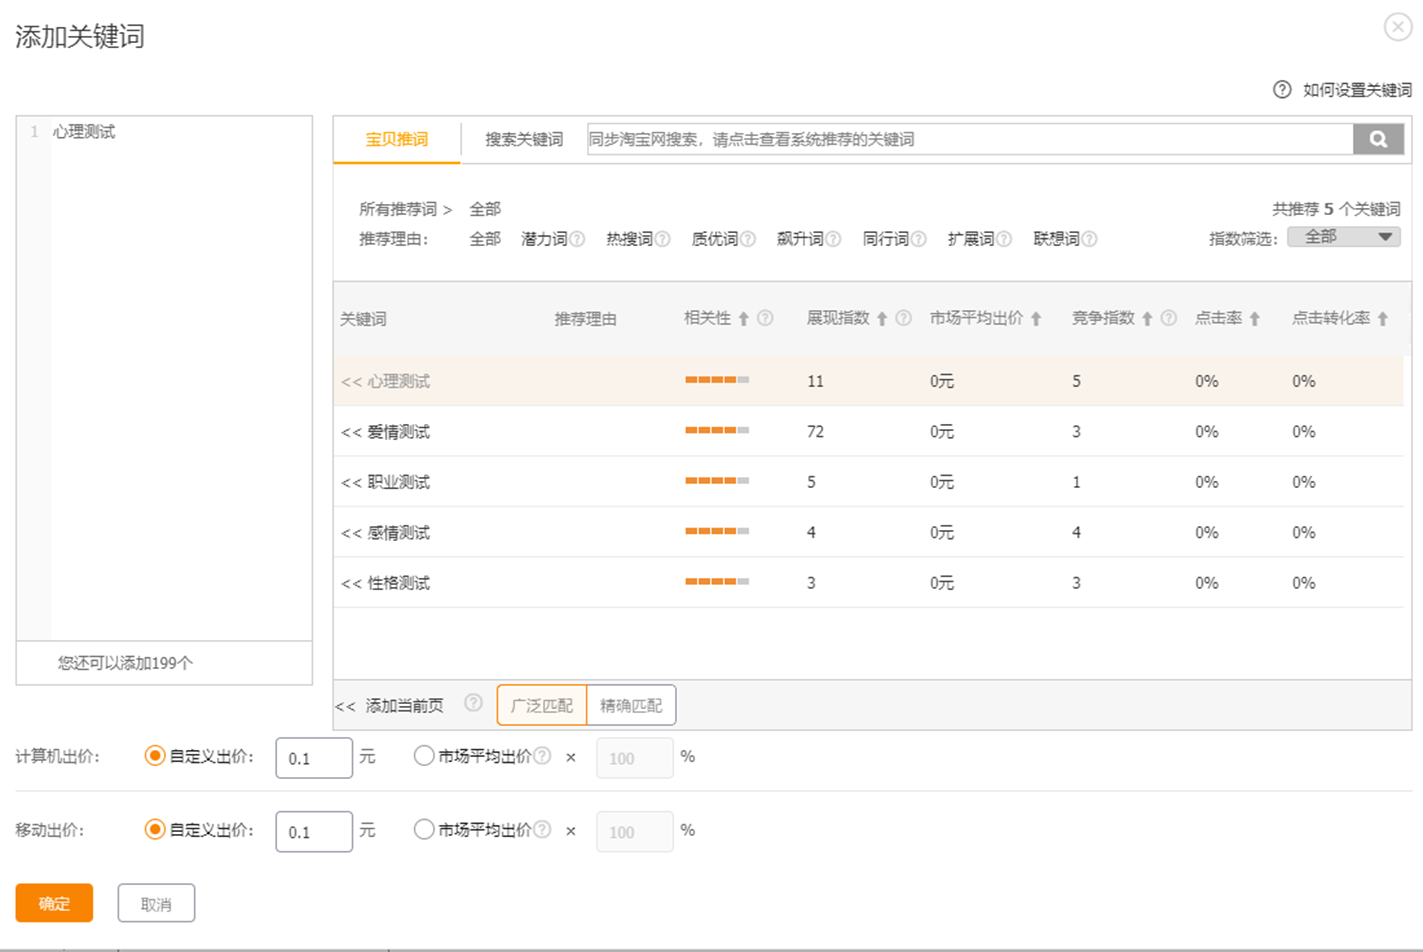Click help icon in 竞争指数 column header
Image resolution: width=1423 pixels, height=952 pixels.
coord(1168,318)
